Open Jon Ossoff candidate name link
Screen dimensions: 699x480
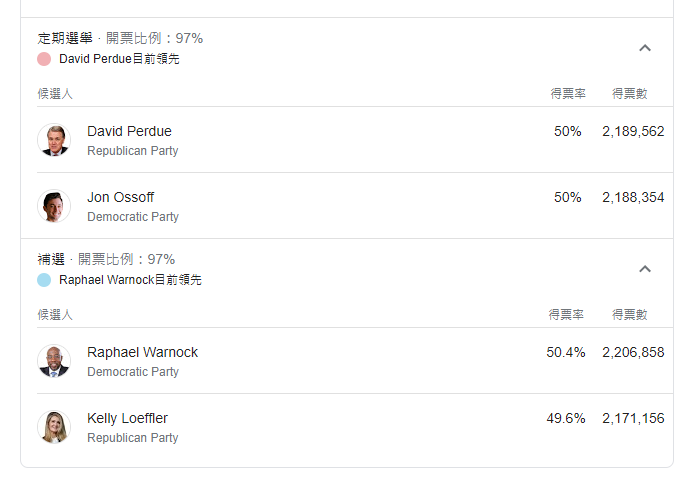click(120, 197)
